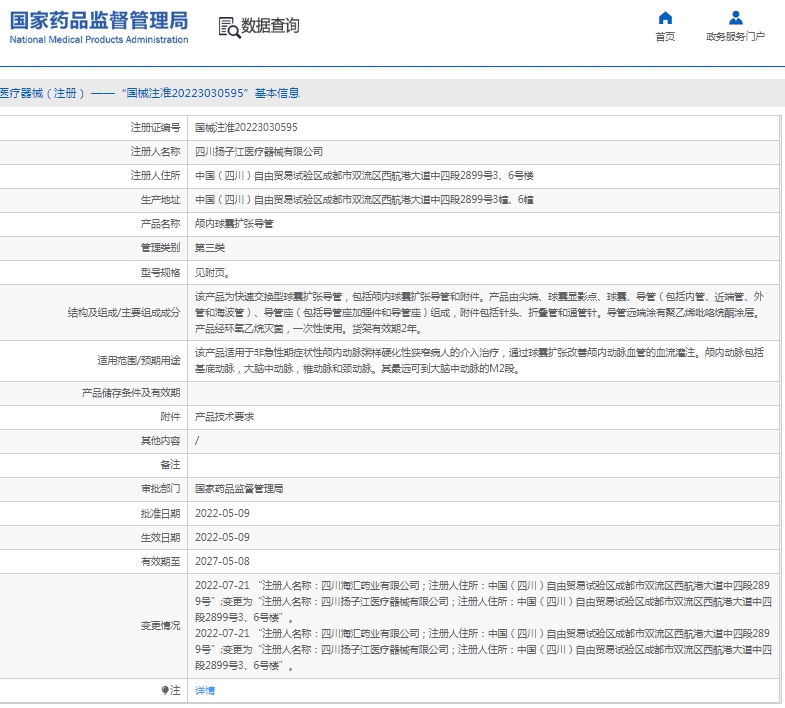Click the 备注 row label

(x=171, y=465)
